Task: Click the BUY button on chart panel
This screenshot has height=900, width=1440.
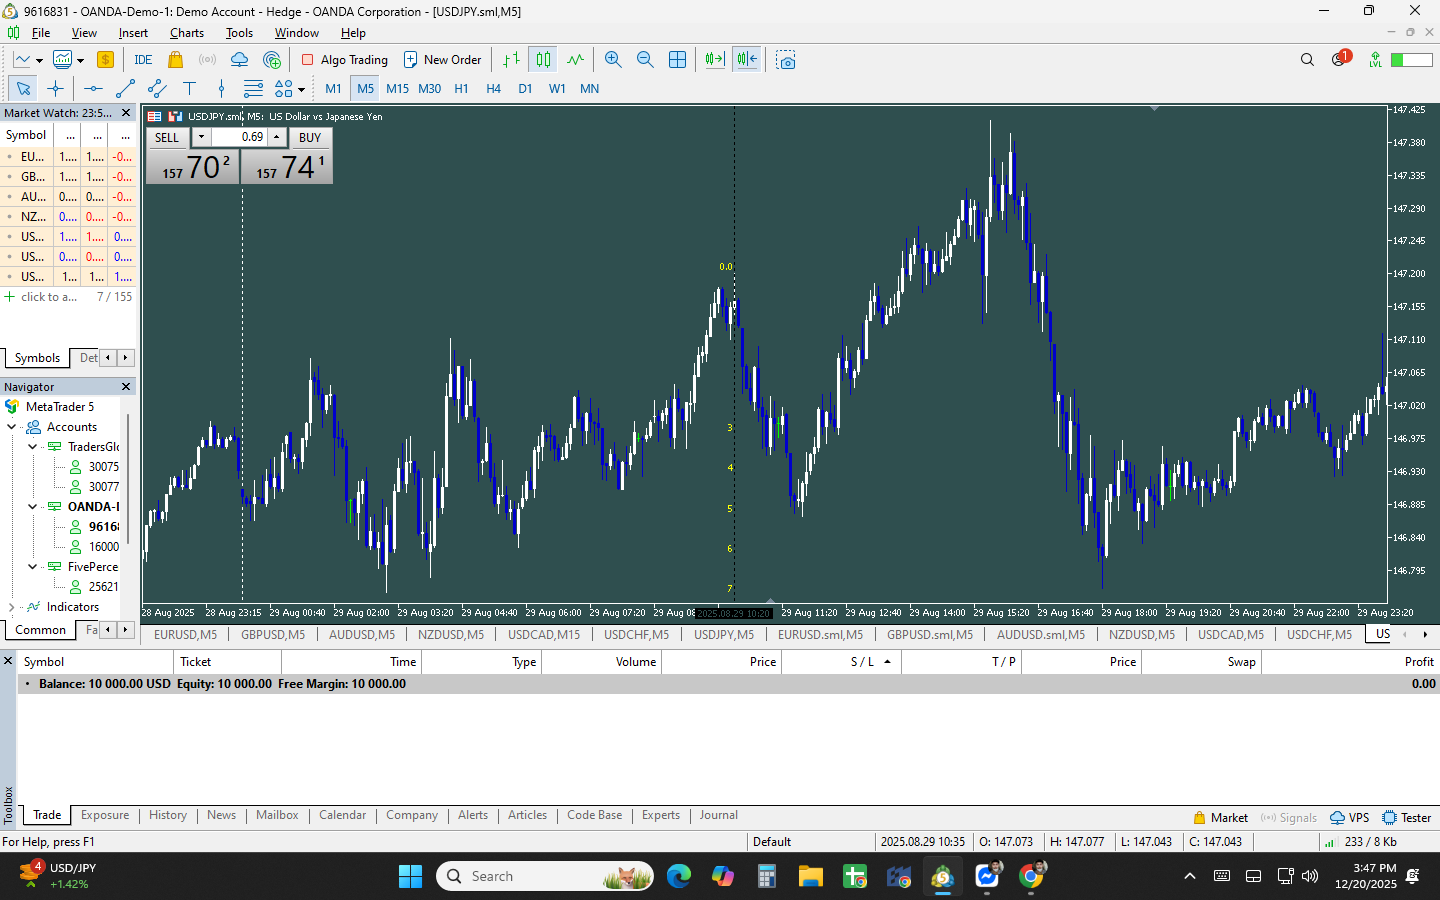Action: (x=310, y=138)
